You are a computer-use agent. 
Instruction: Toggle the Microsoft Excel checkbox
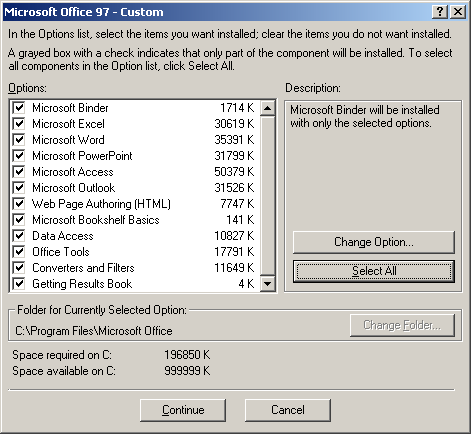pos(19,124)
